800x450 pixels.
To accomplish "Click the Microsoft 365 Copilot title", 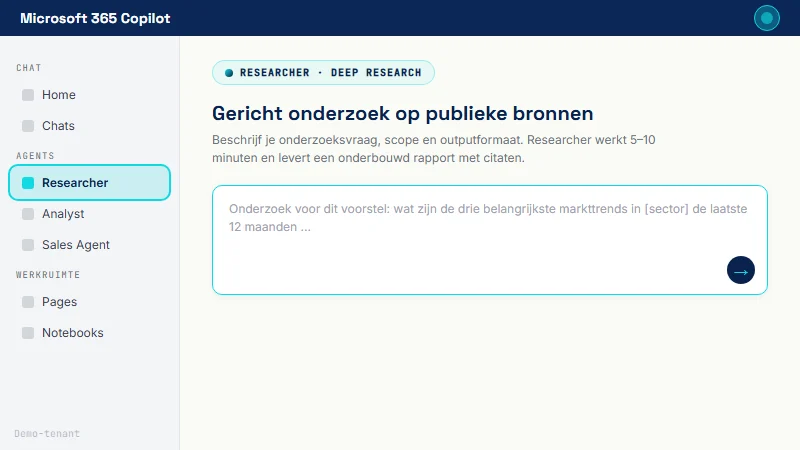I will pyautogui.click(x=95, y=18).
